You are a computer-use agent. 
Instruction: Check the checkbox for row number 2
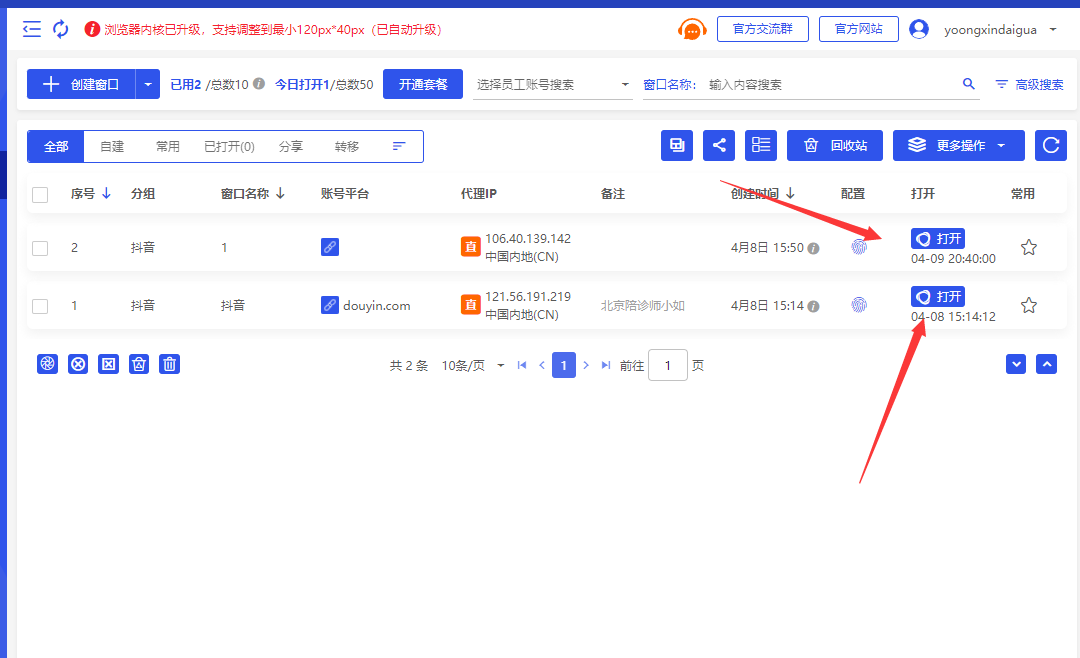tap(40, 248)
